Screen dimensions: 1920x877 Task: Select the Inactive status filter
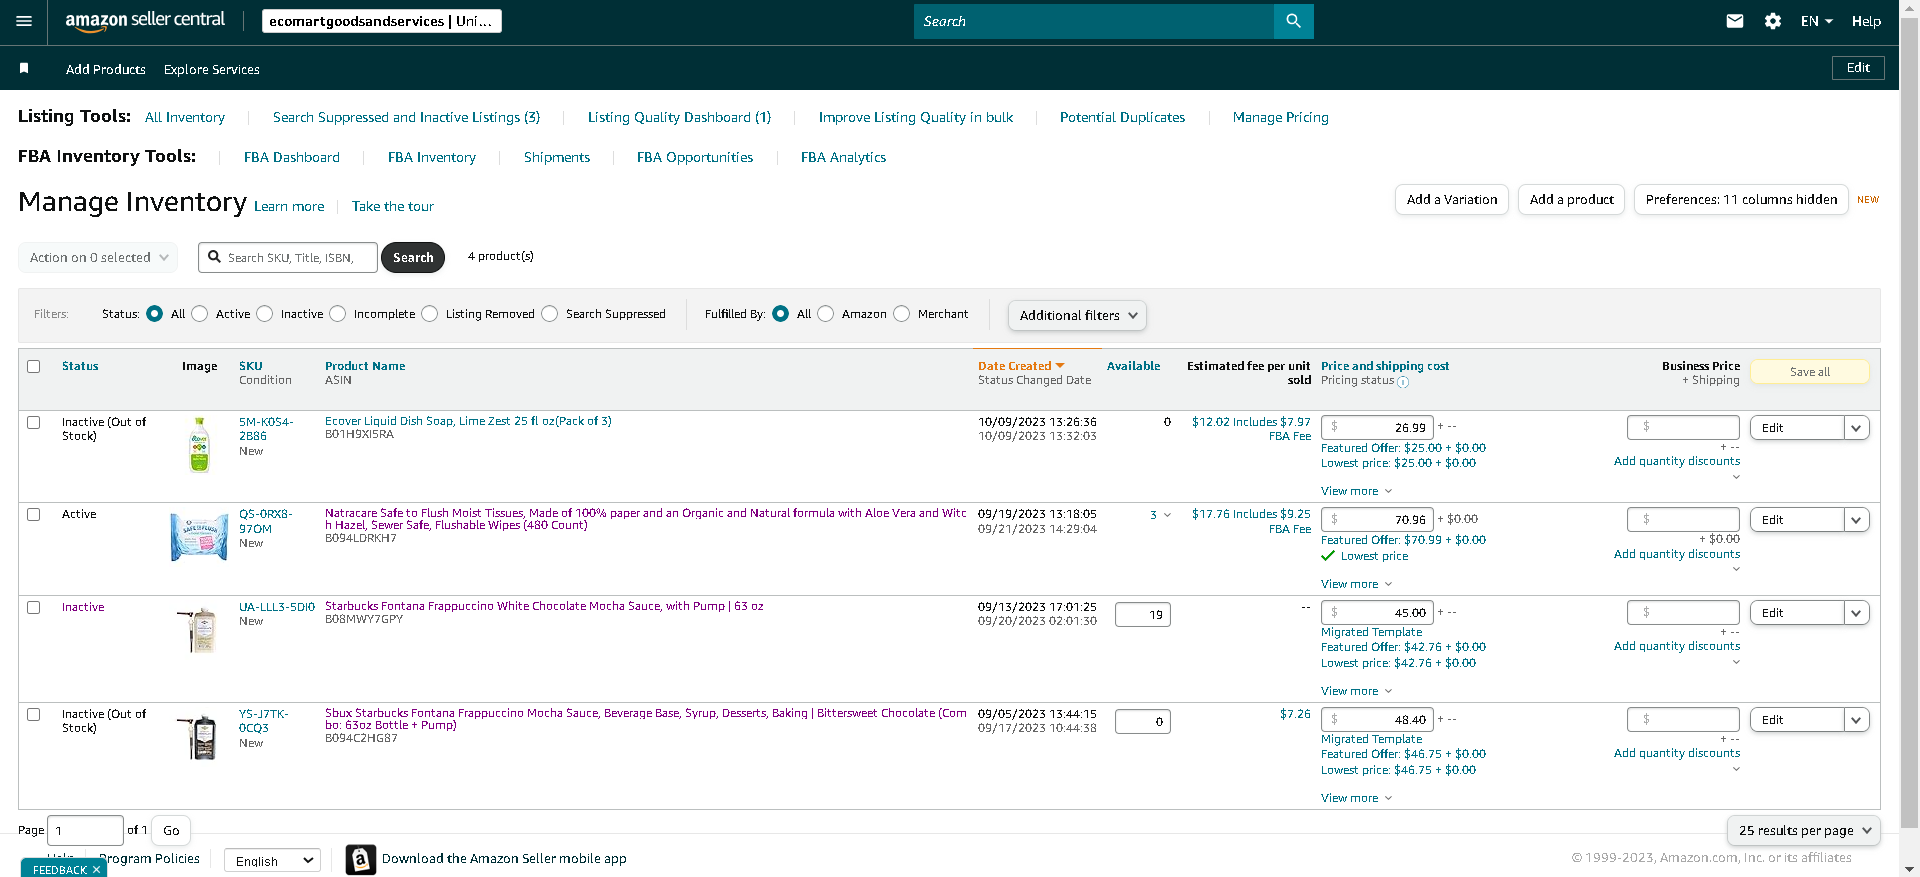click(x=265, y=314)
